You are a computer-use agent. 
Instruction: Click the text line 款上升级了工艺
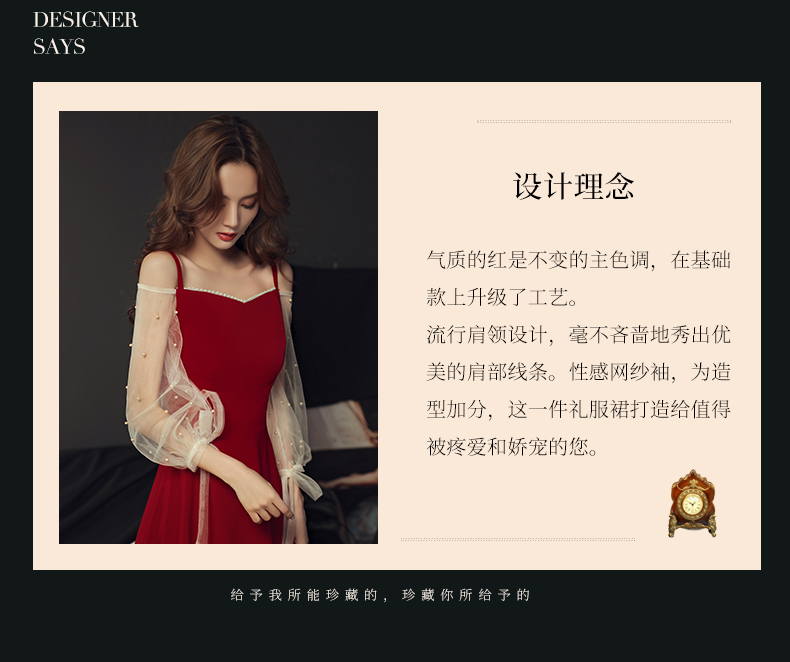click(x=502, y=297)
